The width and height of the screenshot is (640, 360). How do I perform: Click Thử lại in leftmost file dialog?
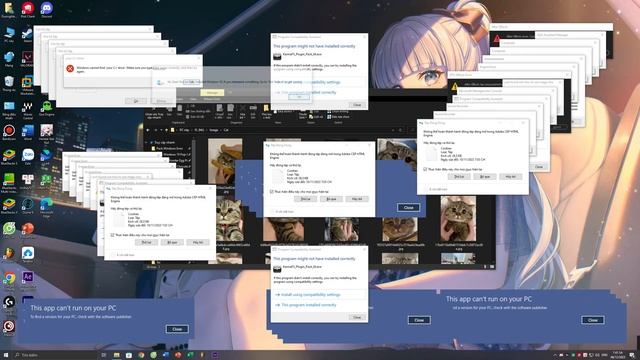pyautogui.click(x=146, y=242)
